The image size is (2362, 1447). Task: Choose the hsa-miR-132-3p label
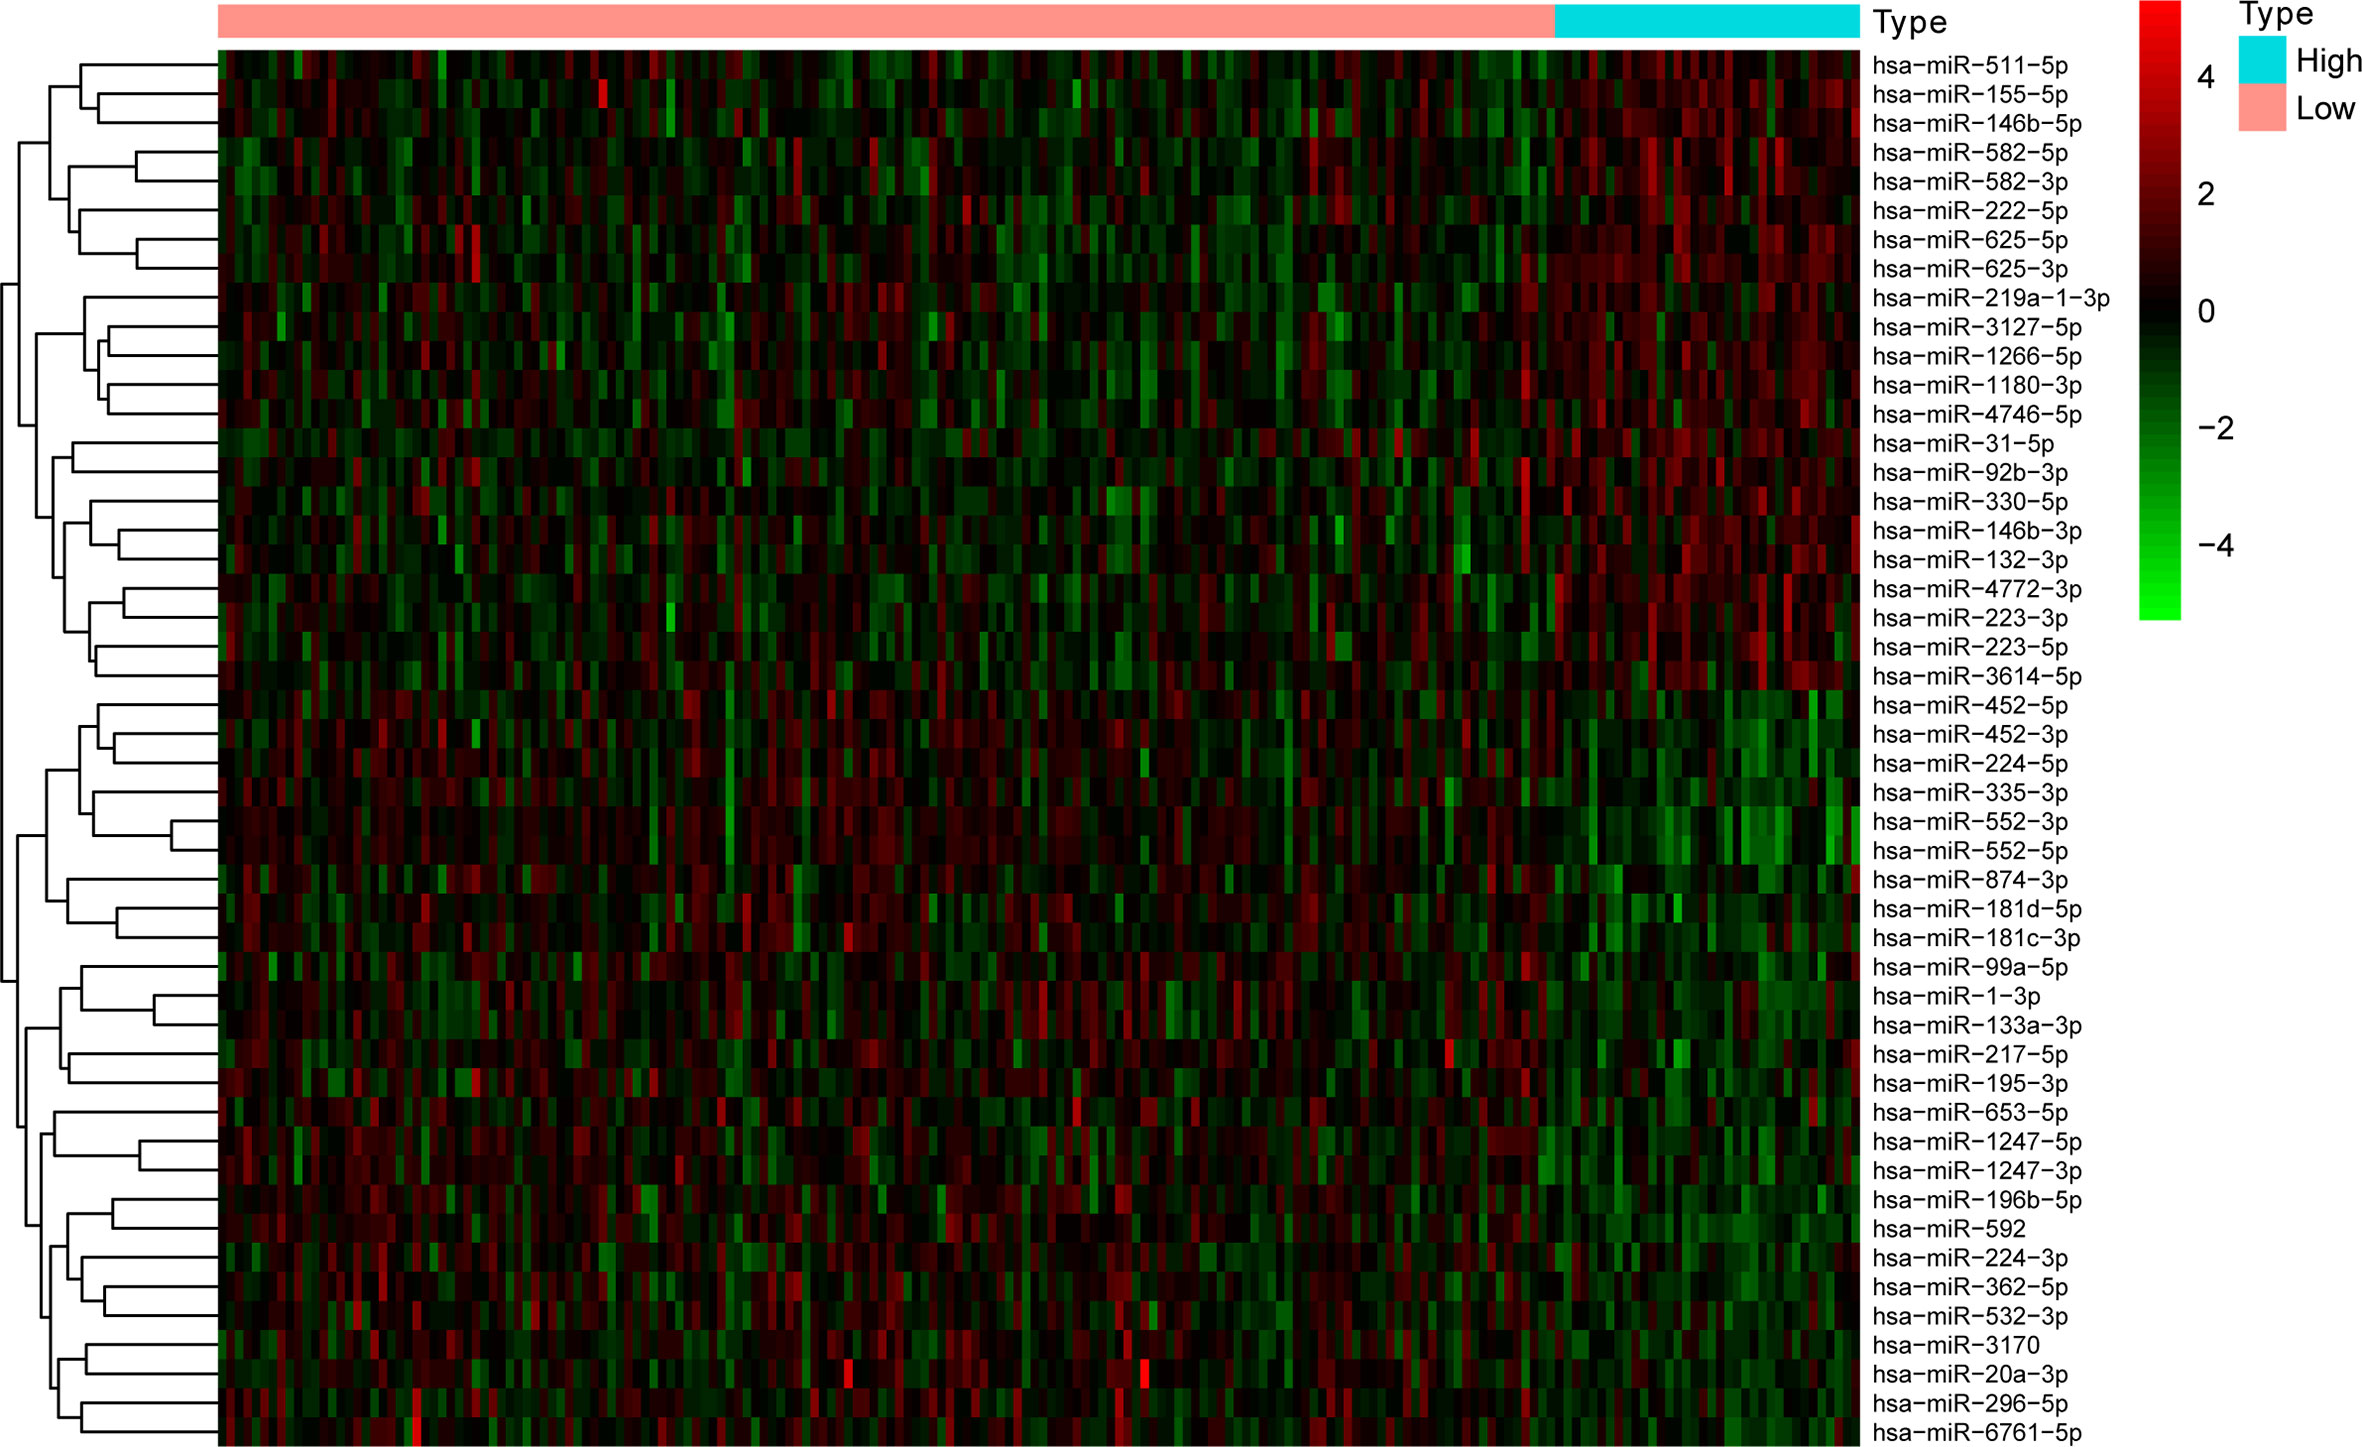click(1970, 560)
